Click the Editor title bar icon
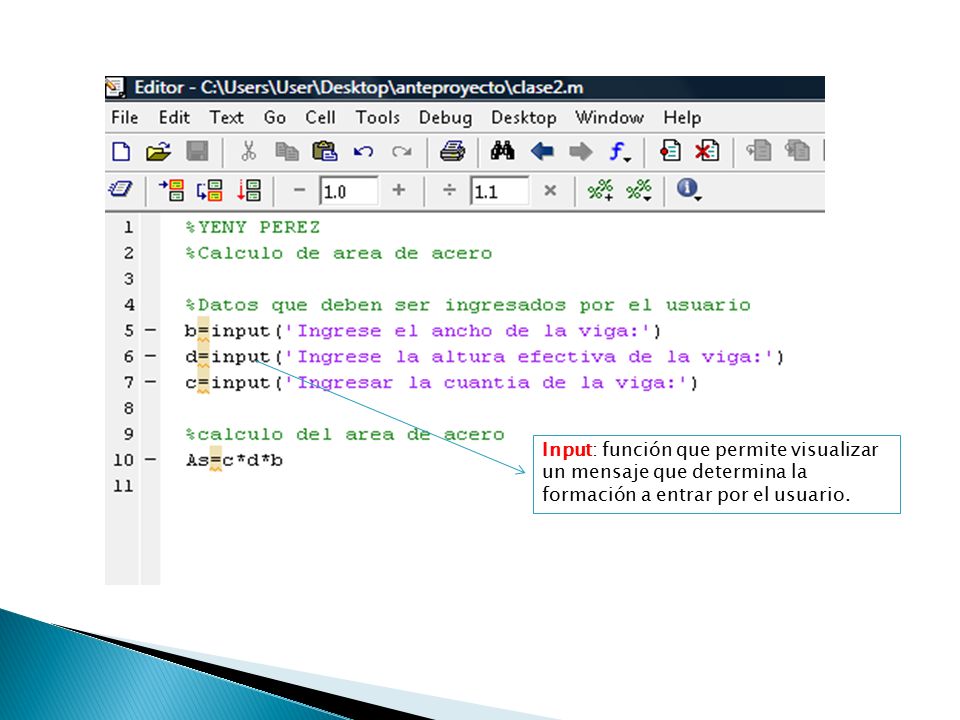 114,88
